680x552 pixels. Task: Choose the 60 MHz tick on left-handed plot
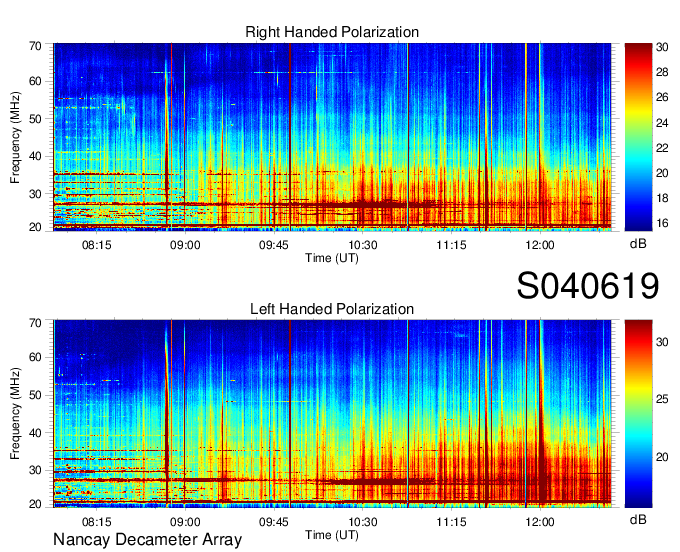tap(35, 358)
